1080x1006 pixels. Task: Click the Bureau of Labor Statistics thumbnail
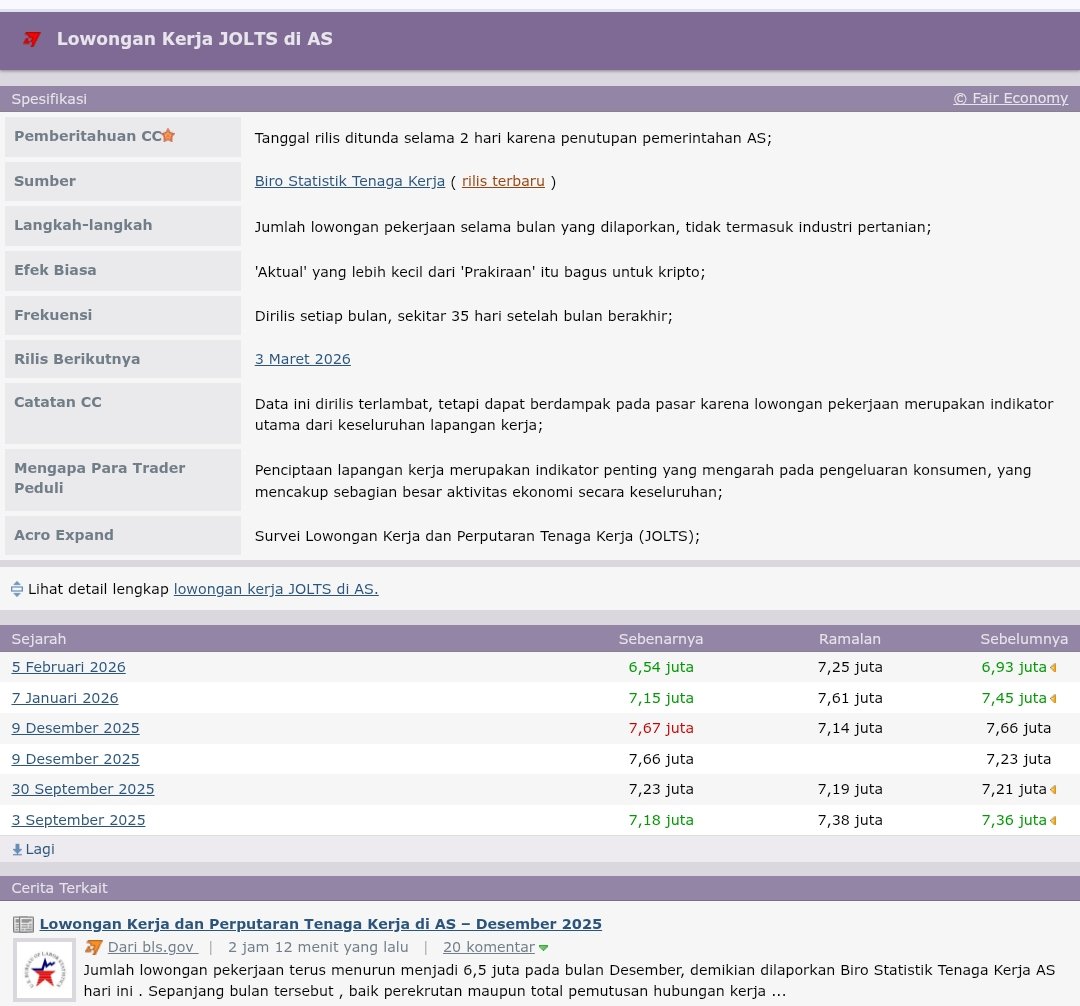45,970
